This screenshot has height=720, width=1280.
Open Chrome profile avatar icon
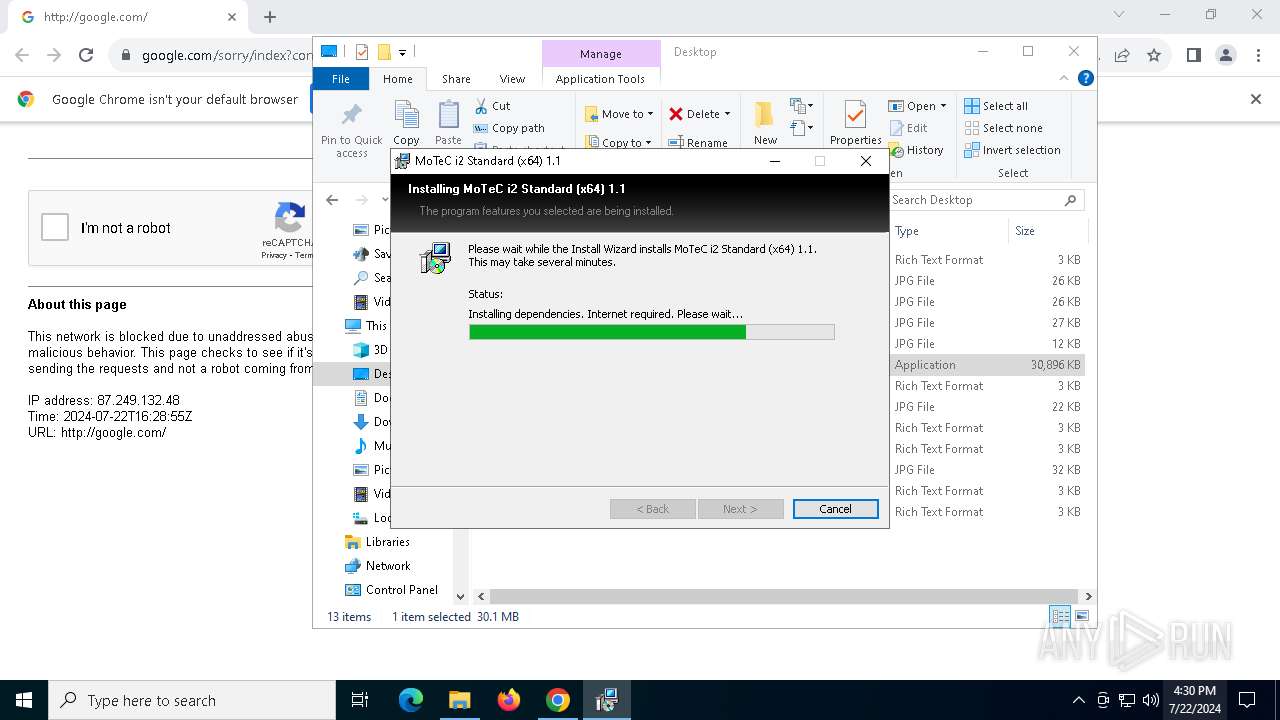coord(1226,56)
